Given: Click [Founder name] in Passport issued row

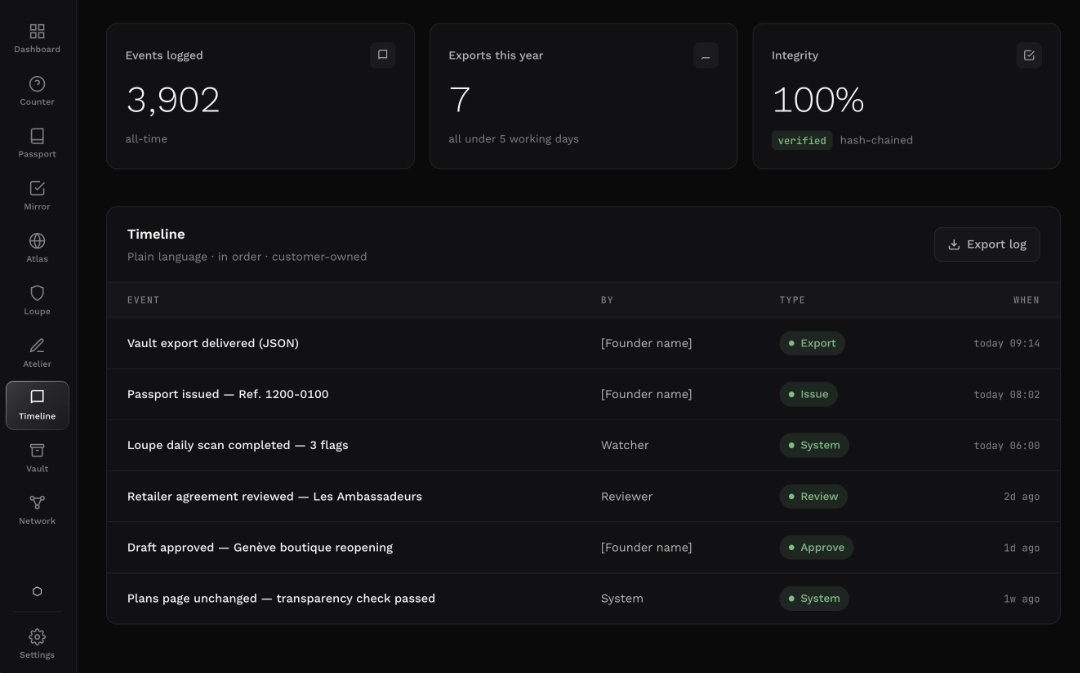Looking at the screenshot, I should [646, 394].
